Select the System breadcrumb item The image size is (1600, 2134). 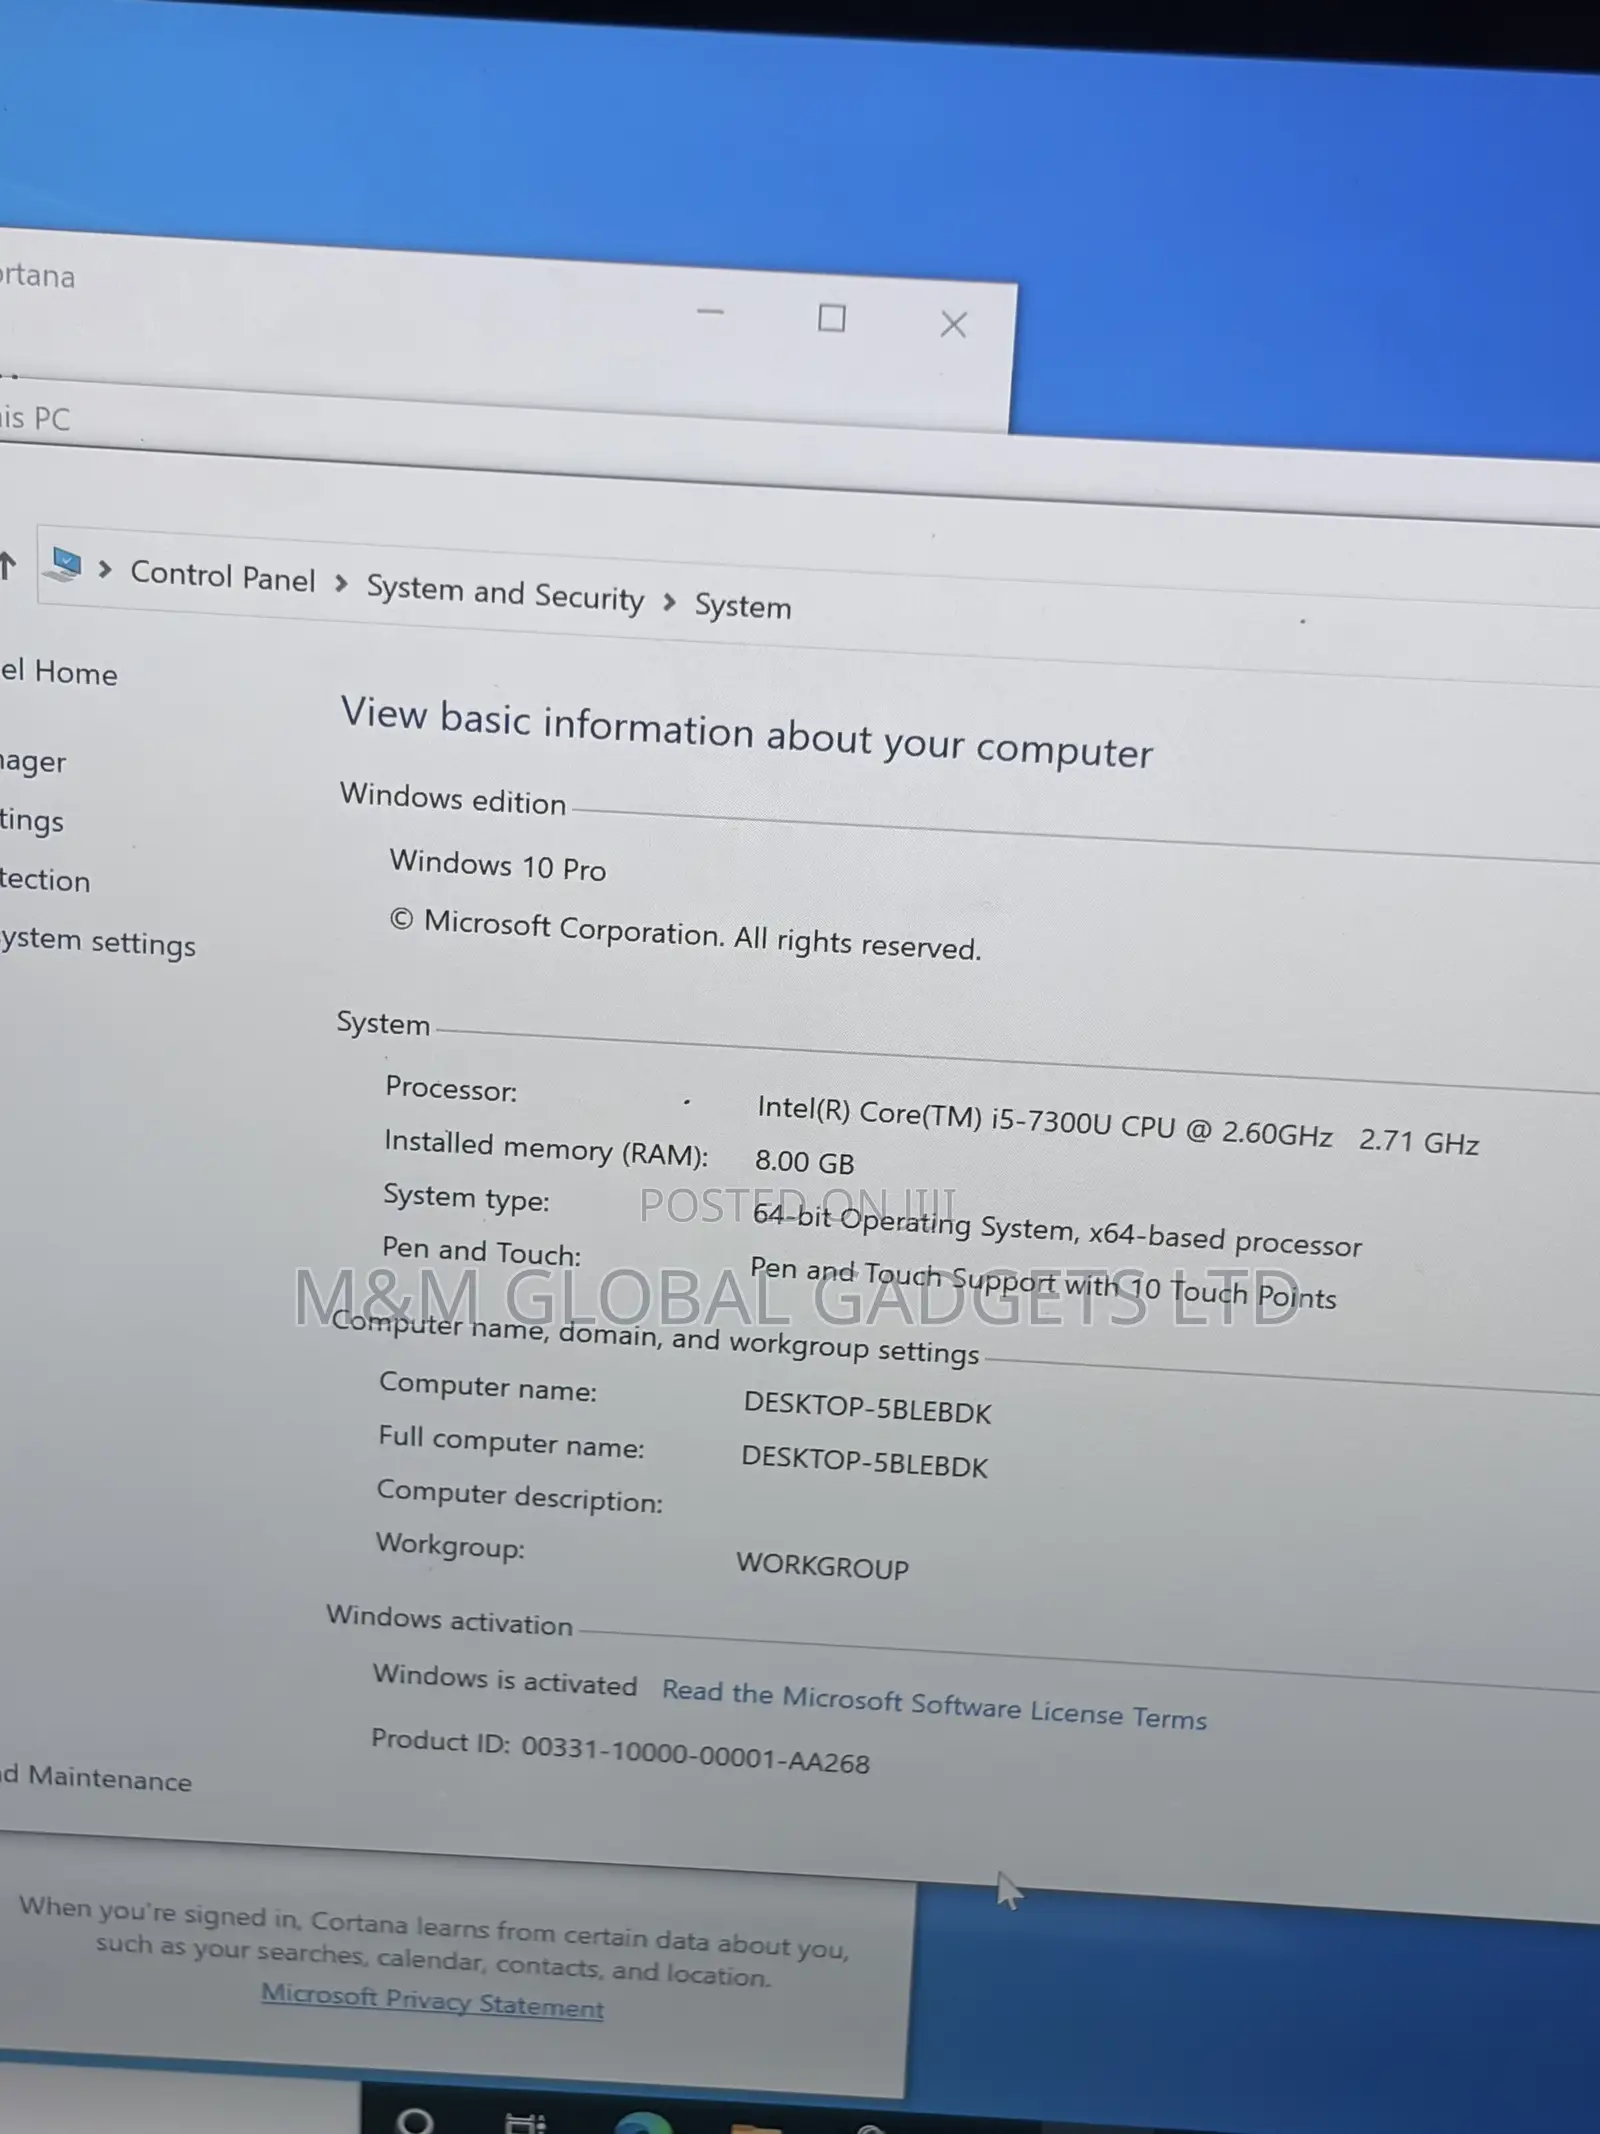pos(743,606)
